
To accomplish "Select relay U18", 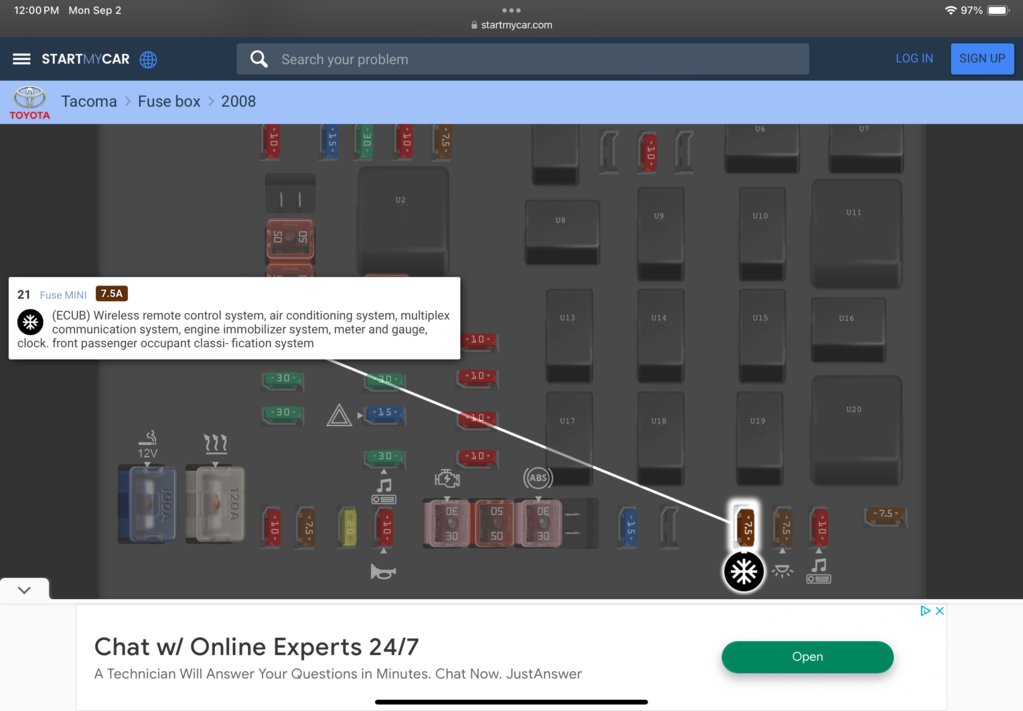I will tap(660, 438).
